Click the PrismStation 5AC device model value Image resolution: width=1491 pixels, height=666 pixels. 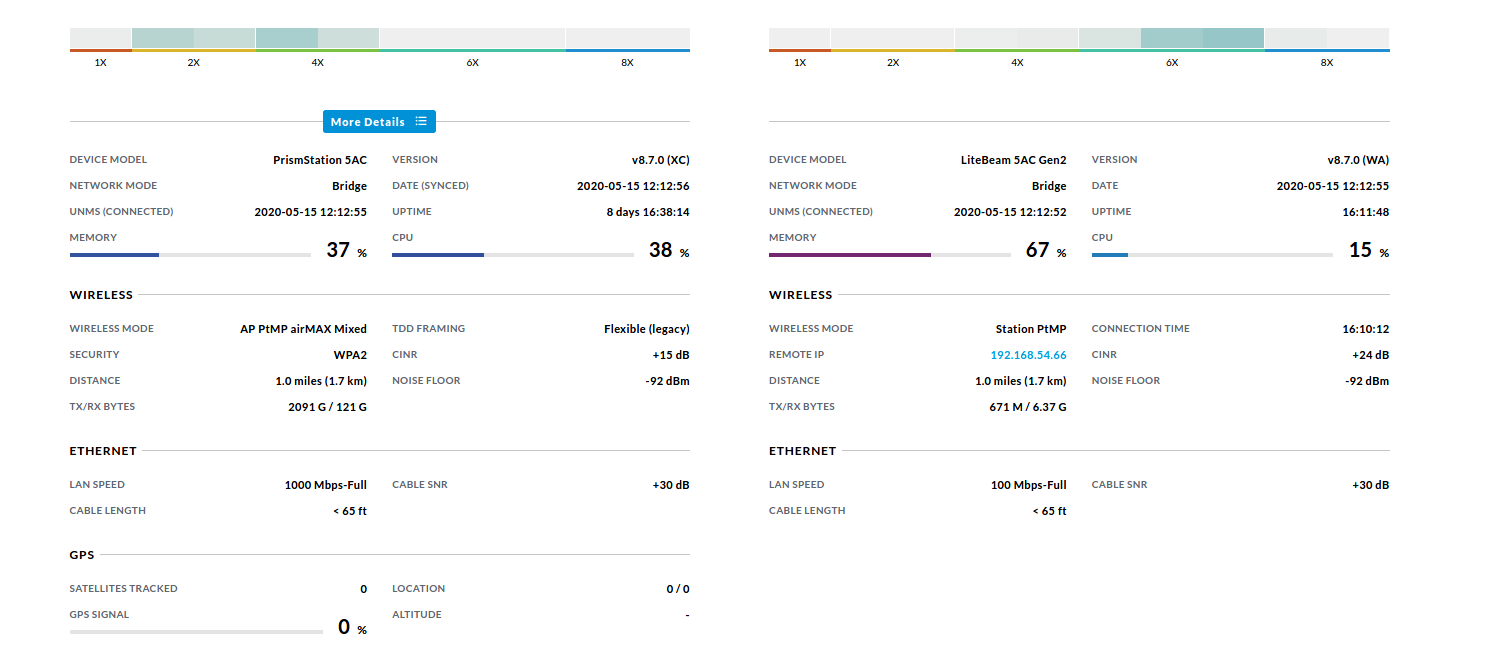coord(320,160)
